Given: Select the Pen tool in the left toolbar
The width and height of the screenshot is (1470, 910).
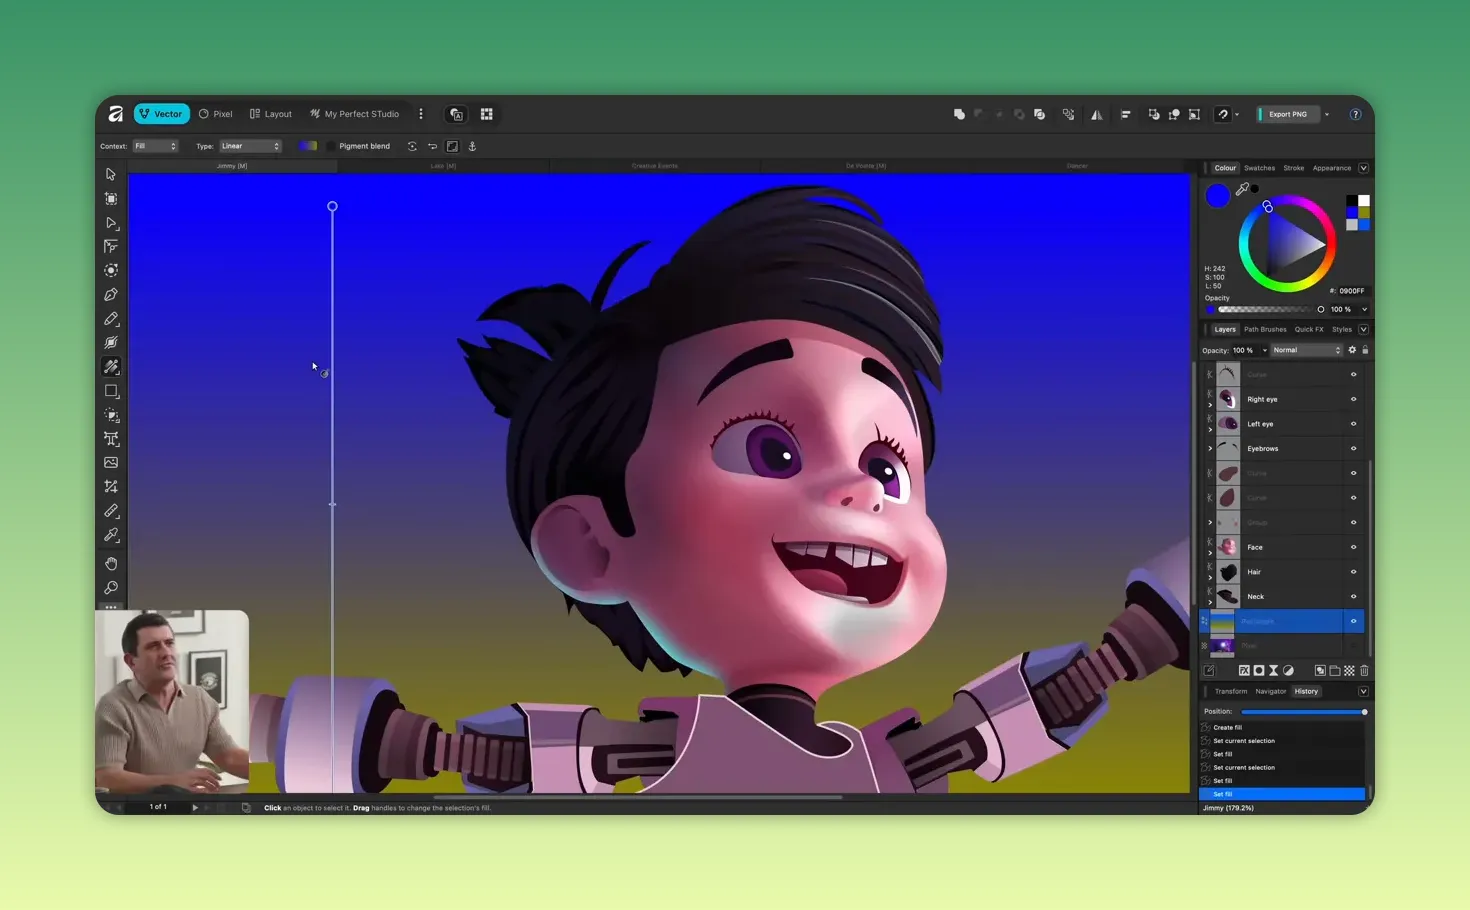Looking at the screenshot, I should pyautogui.click(x=111, y=295).
